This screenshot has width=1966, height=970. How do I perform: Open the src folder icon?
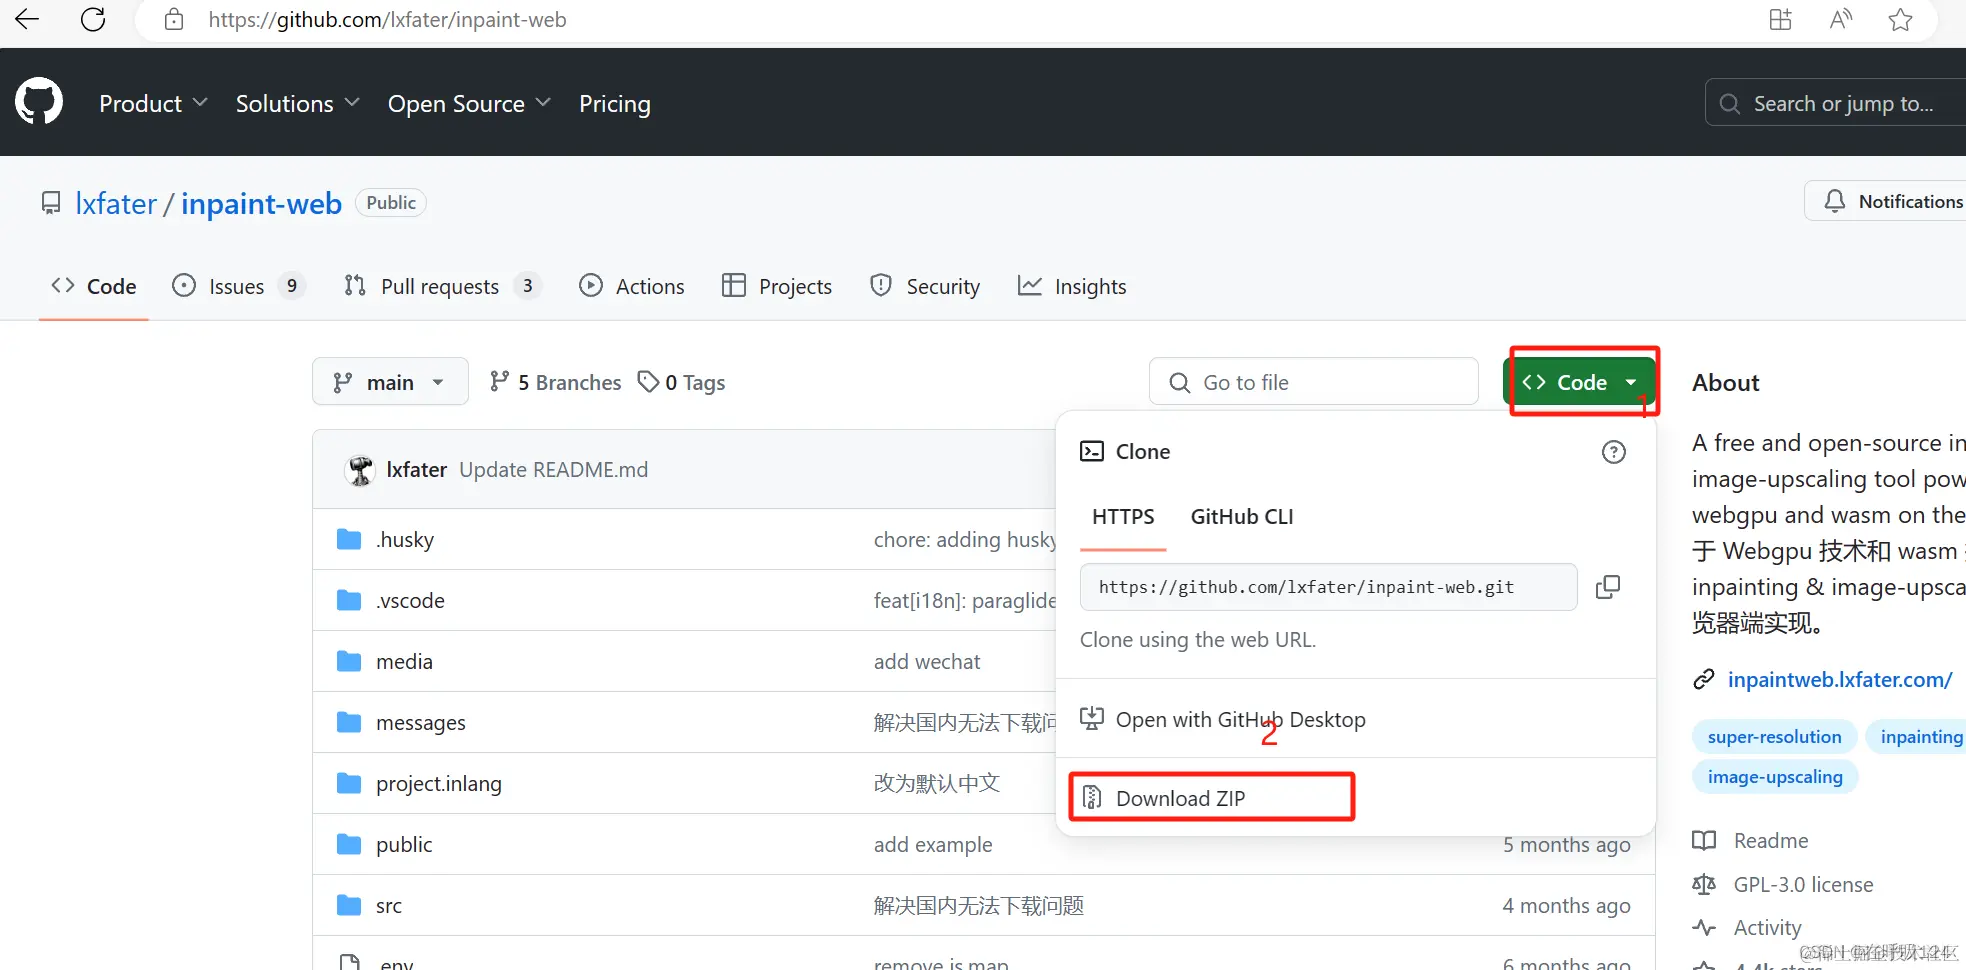point(349,906)
